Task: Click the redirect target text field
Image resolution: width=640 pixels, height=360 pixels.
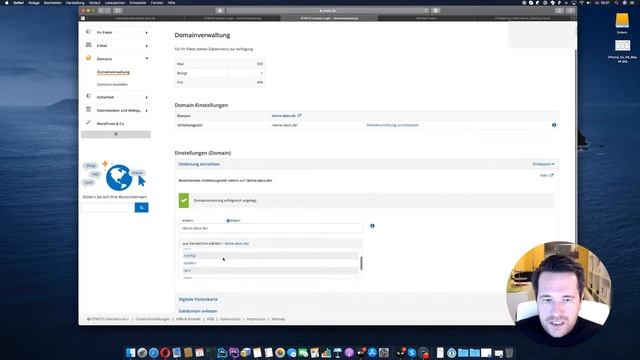Action: pyautogui.click(x=271, y=228)
